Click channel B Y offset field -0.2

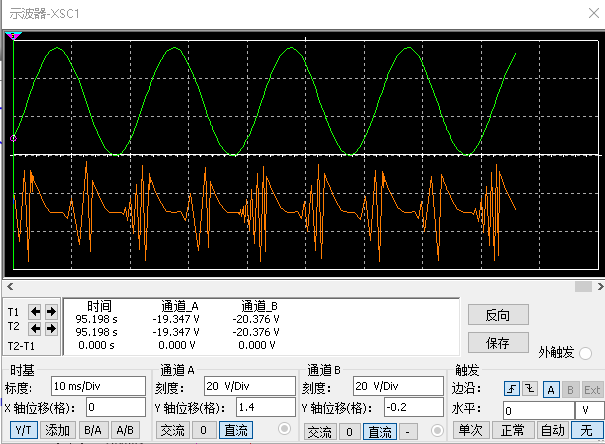[414, 407]
